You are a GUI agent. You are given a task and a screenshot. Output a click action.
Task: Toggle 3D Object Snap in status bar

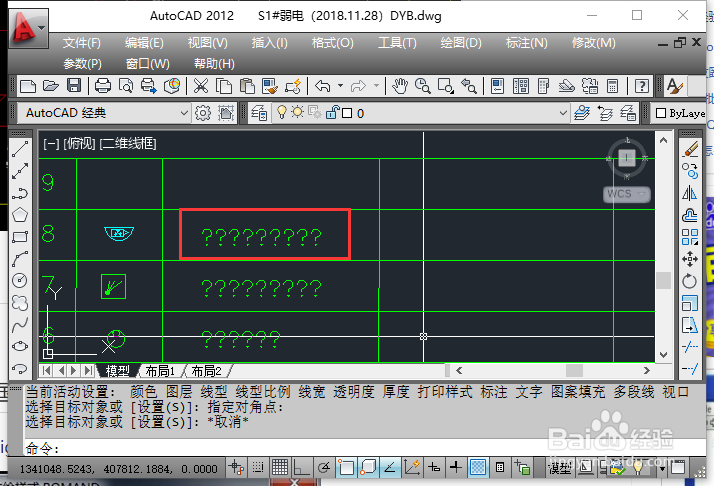pyautogui.click(x=368, y=467)
